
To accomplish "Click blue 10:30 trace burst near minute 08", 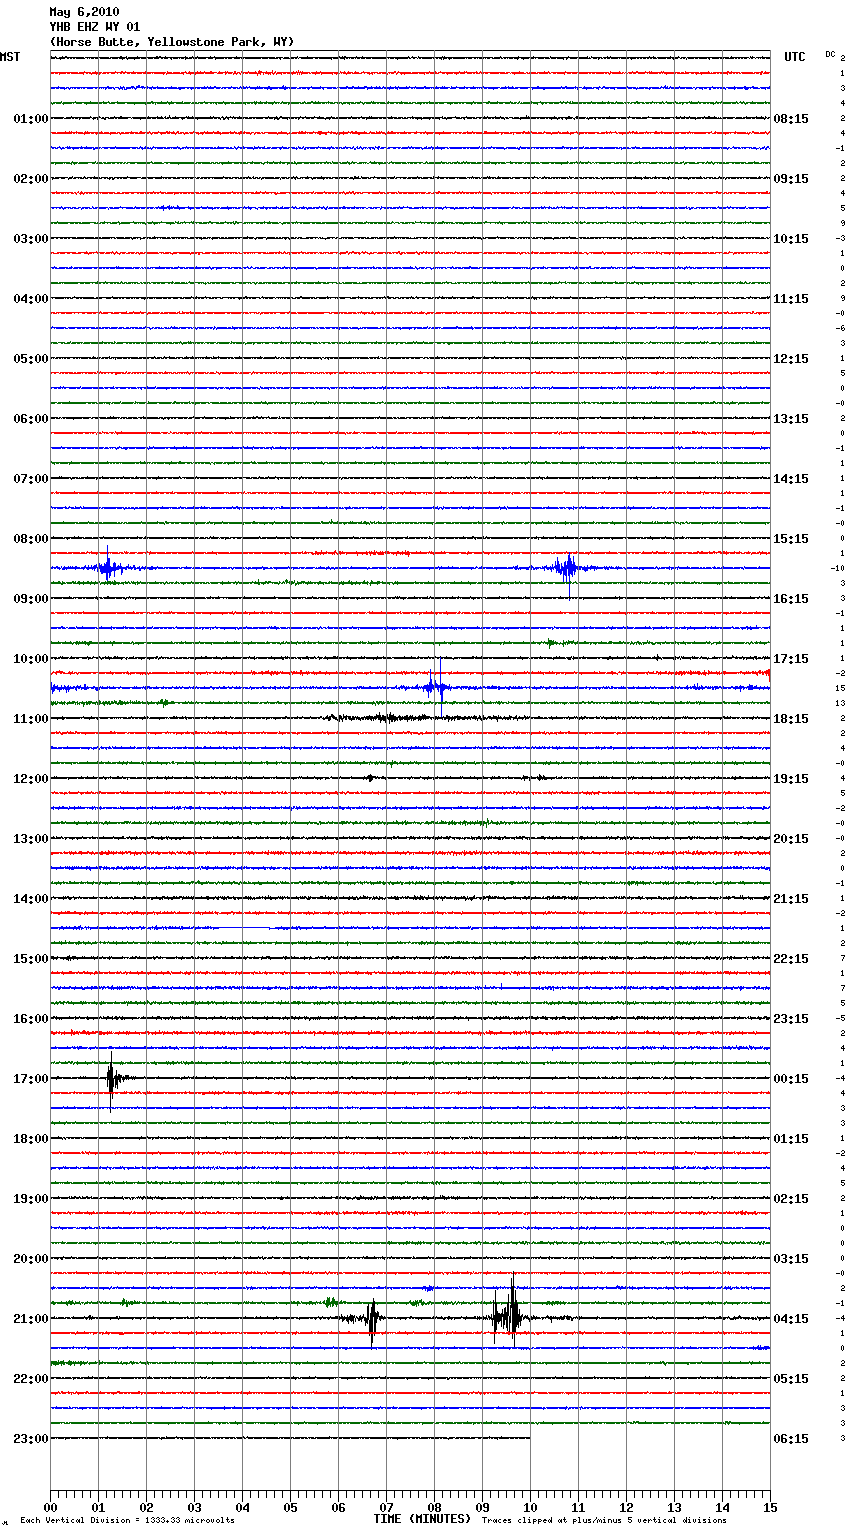I will coord(436,686).
